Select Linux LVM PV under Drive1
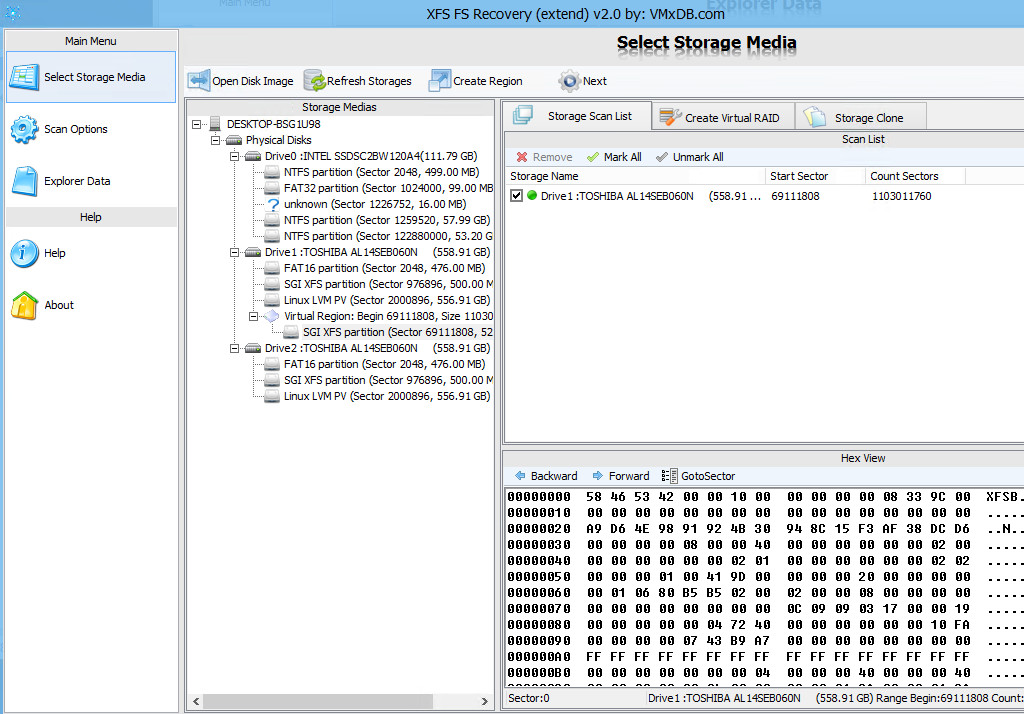 coord(387,300)
